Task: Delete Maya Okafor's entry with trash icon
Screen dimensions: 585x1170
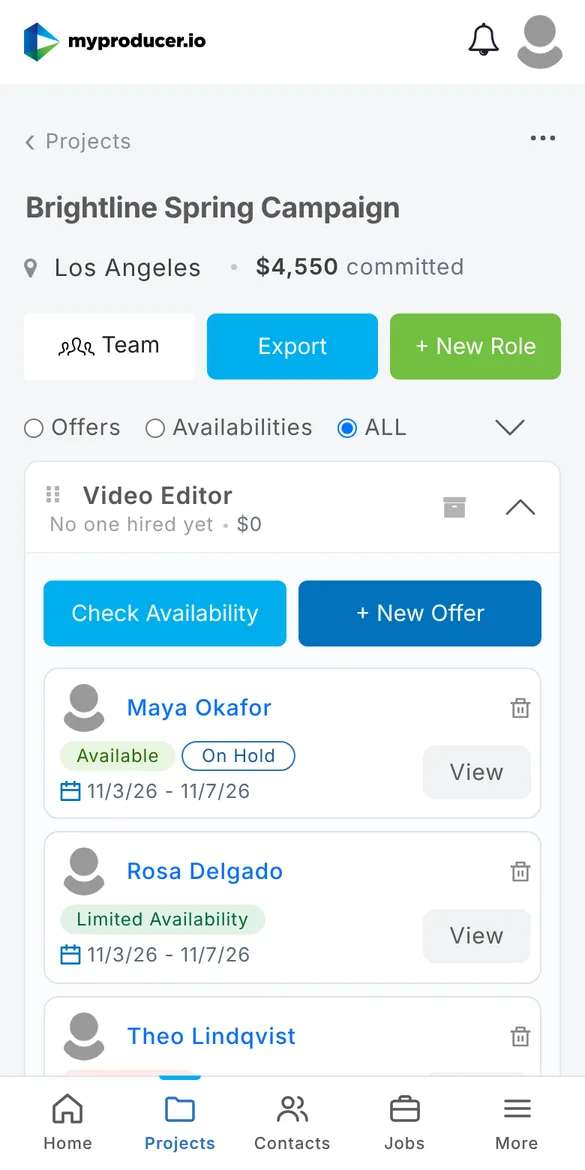Action: [x=520, y=708]
